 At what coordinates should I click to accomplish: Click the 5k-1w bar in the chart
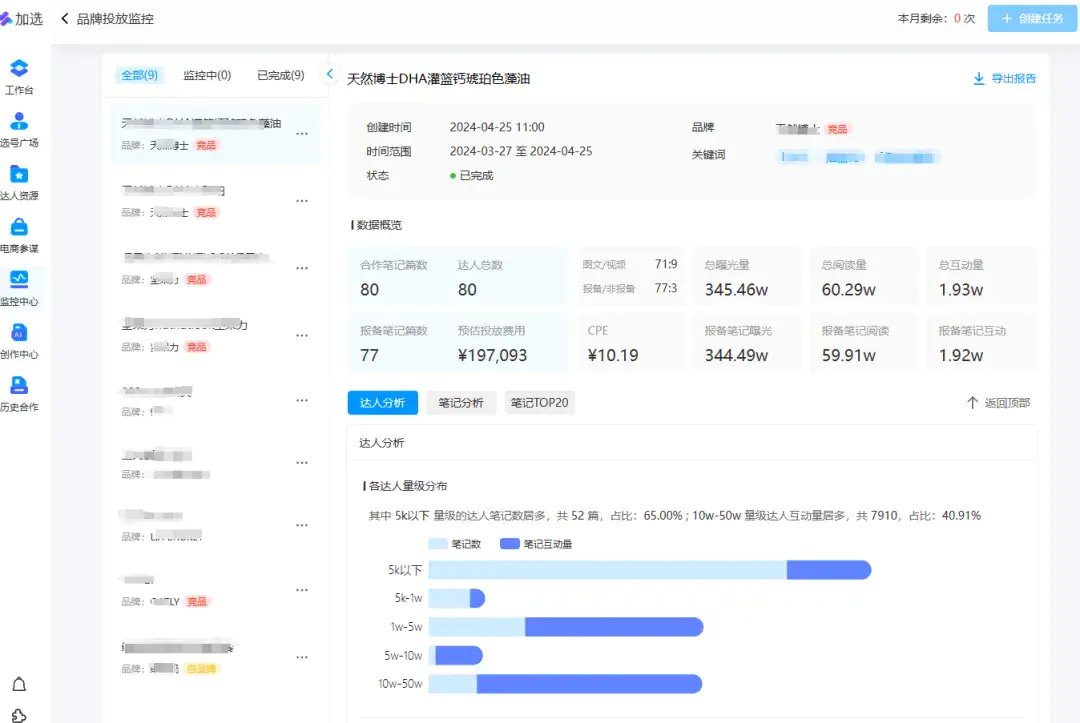tap(457, 598)
